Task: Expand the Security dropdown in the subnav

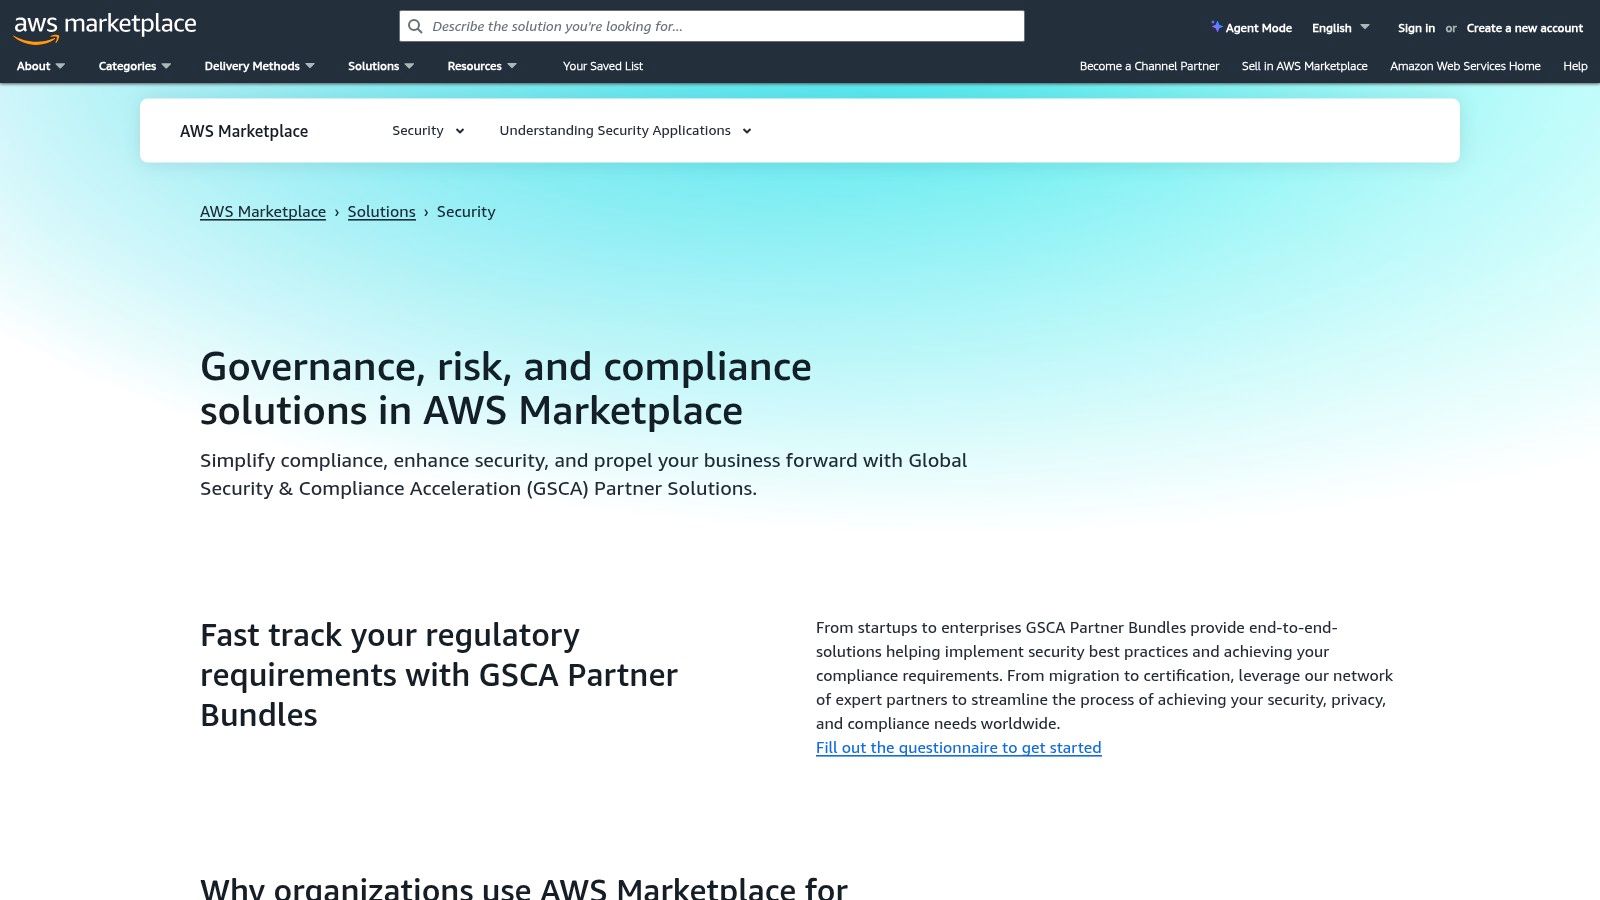Action: pyautogui.click(x=428, y=130)
